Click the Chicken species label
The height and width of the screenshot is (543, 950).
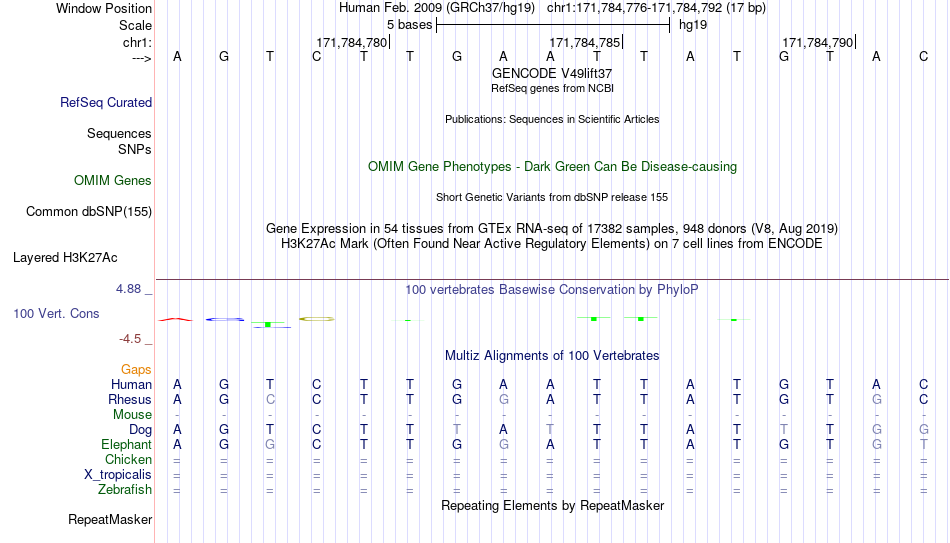128,459
